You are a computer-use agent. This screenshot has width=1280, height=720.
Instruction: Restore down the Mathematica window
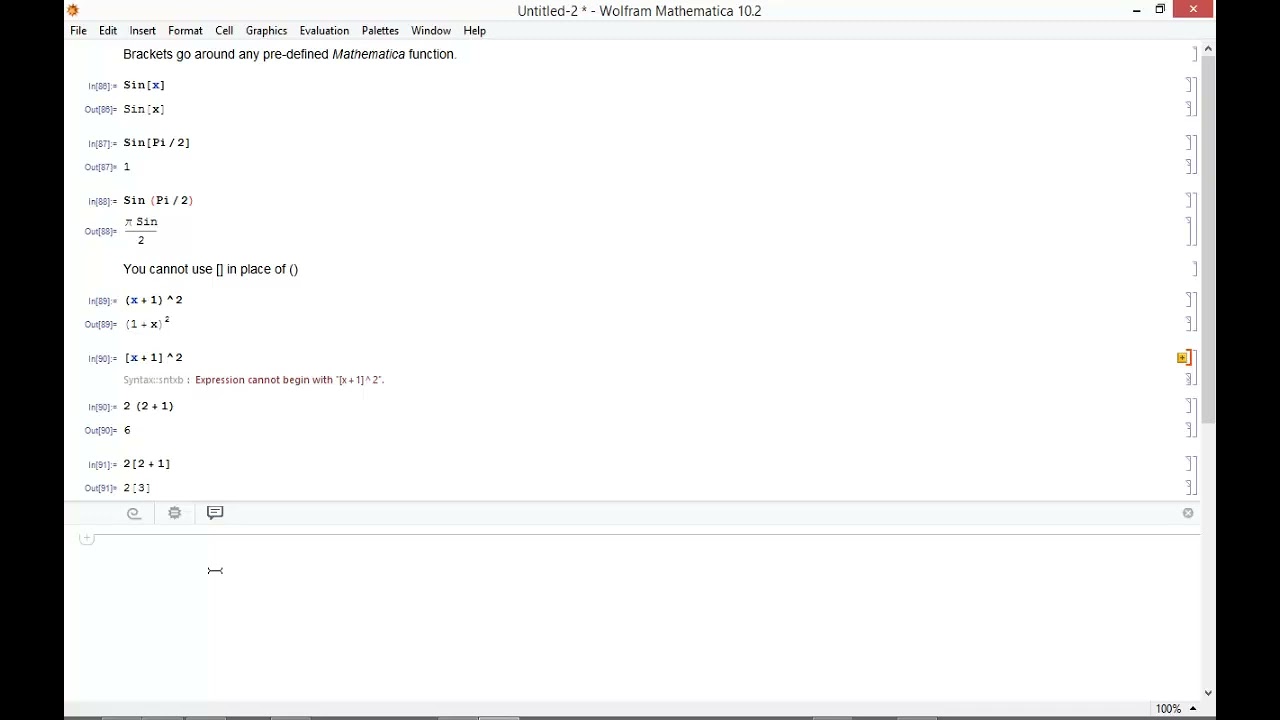[x=1160, y=10]
